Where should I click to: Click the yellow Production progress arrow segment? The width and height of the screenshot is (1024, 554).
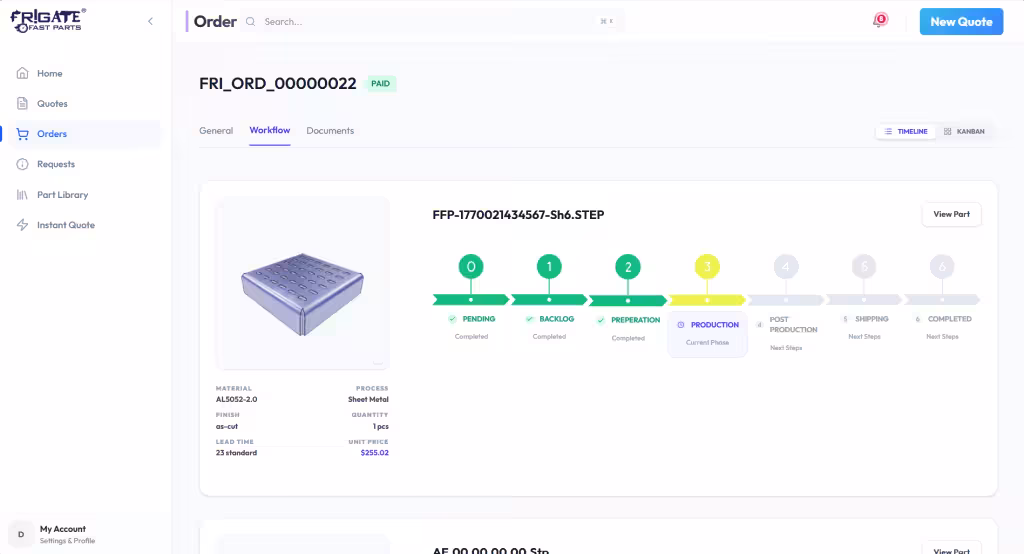click(x=707, y=300)
